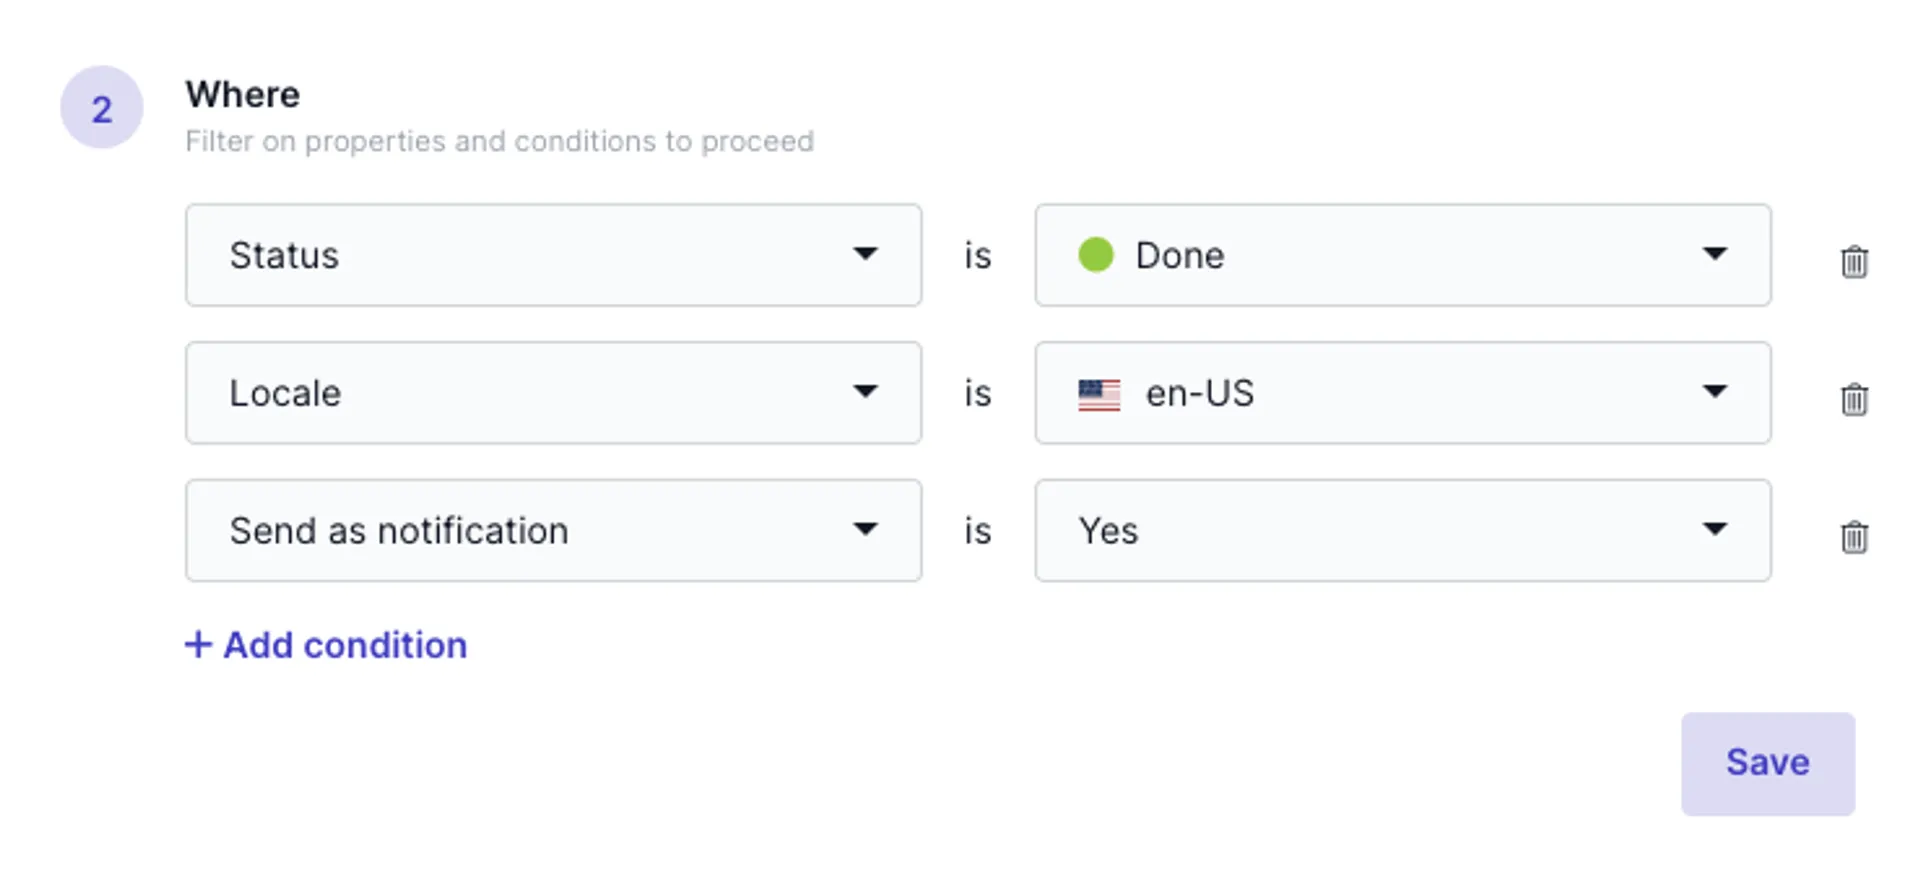Viewport: 1920px width, 881px height.
Task: Open the Locale property dropdown
Action: click(x=553, y=393)
